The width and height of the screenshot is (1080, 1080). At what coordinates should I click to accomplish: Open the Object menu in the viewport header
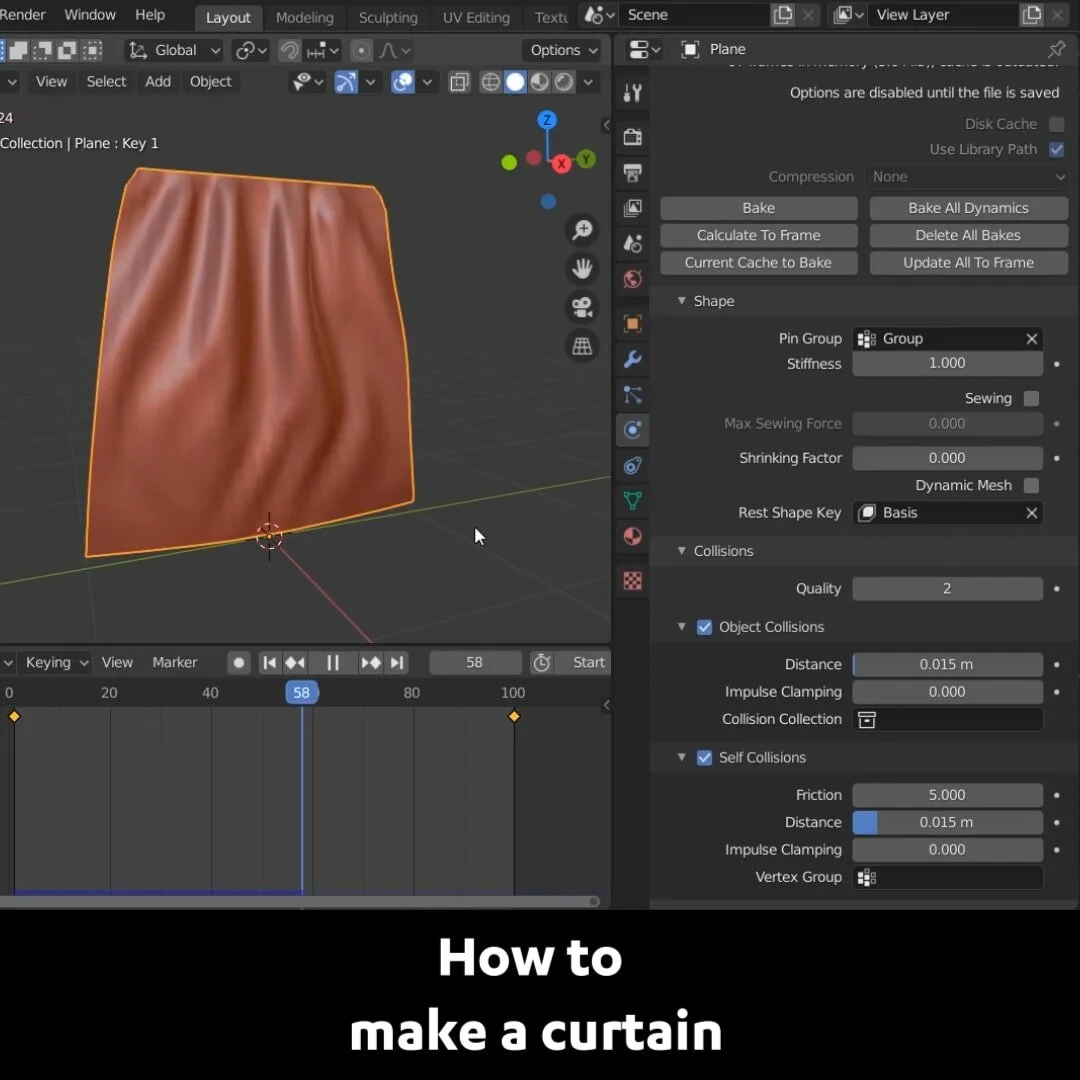(x=210, y=81)
